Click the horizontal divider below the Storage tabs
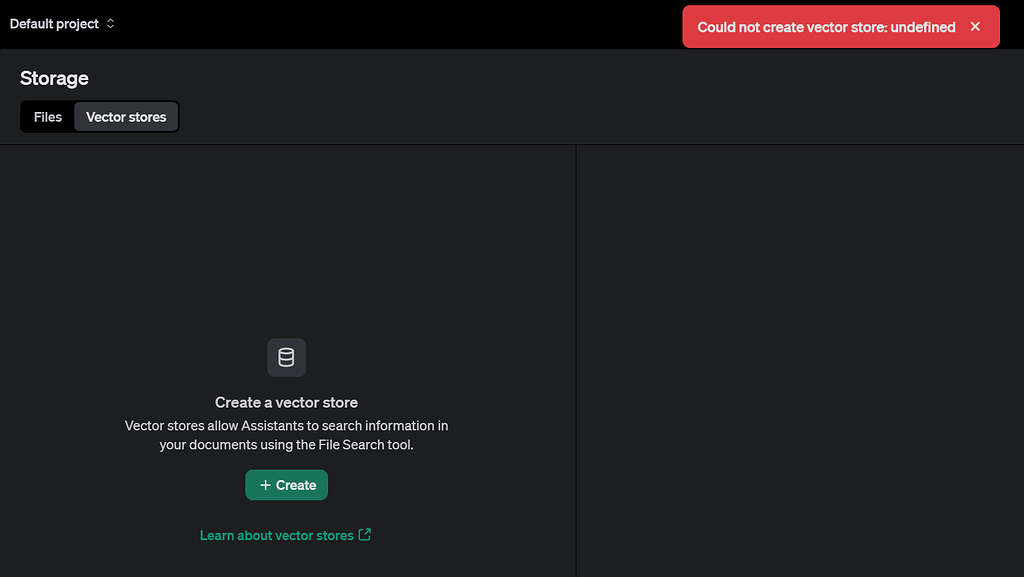Image resolution: width=1024 pixels, height=577 pixels. pyautogui.click(x=512, y=144)
